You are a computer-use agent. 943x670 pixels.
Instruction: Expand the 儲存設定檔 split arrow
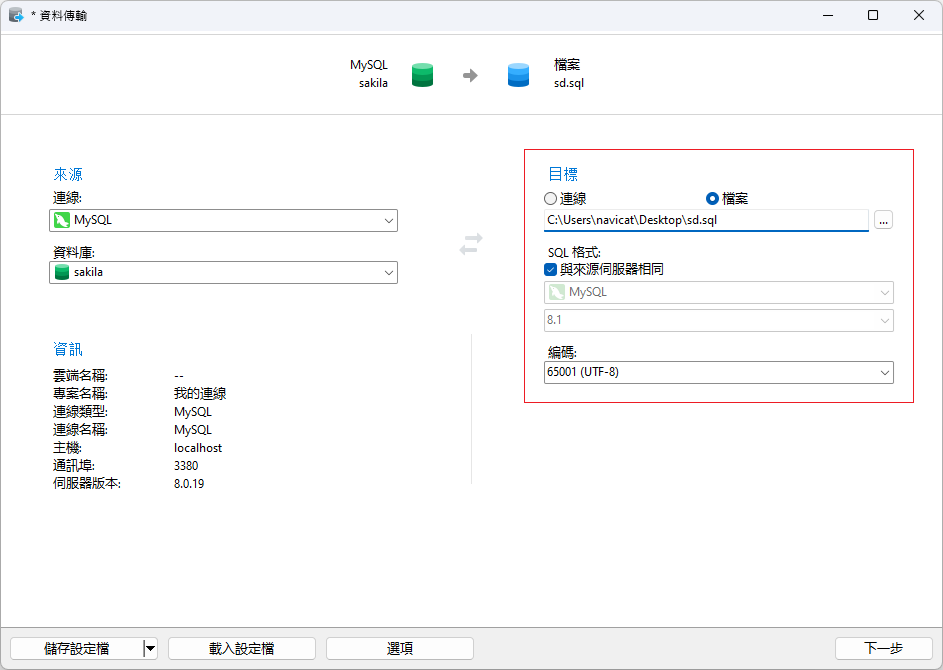pyautogui.click(x=150, y=648)
